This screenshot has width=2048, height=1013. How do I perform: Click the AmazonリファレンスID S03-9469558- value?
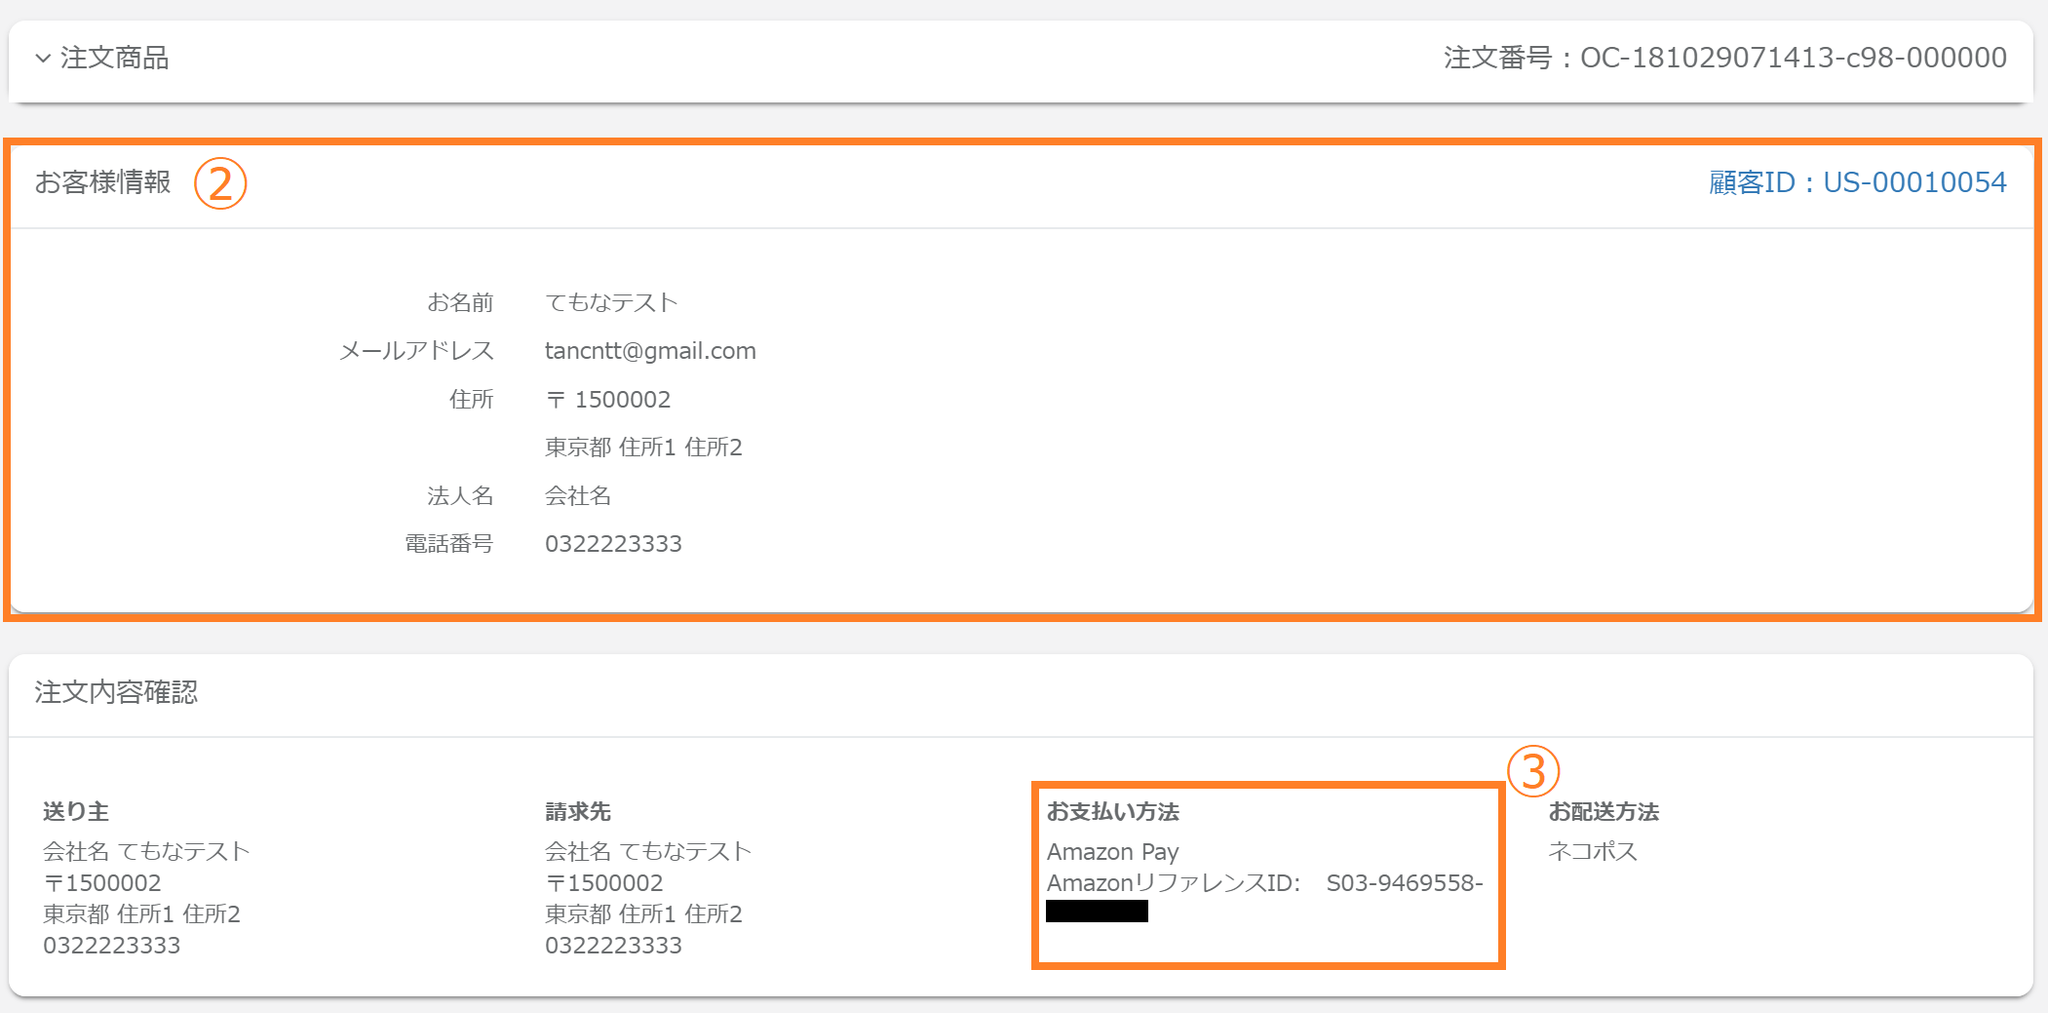1404,883
